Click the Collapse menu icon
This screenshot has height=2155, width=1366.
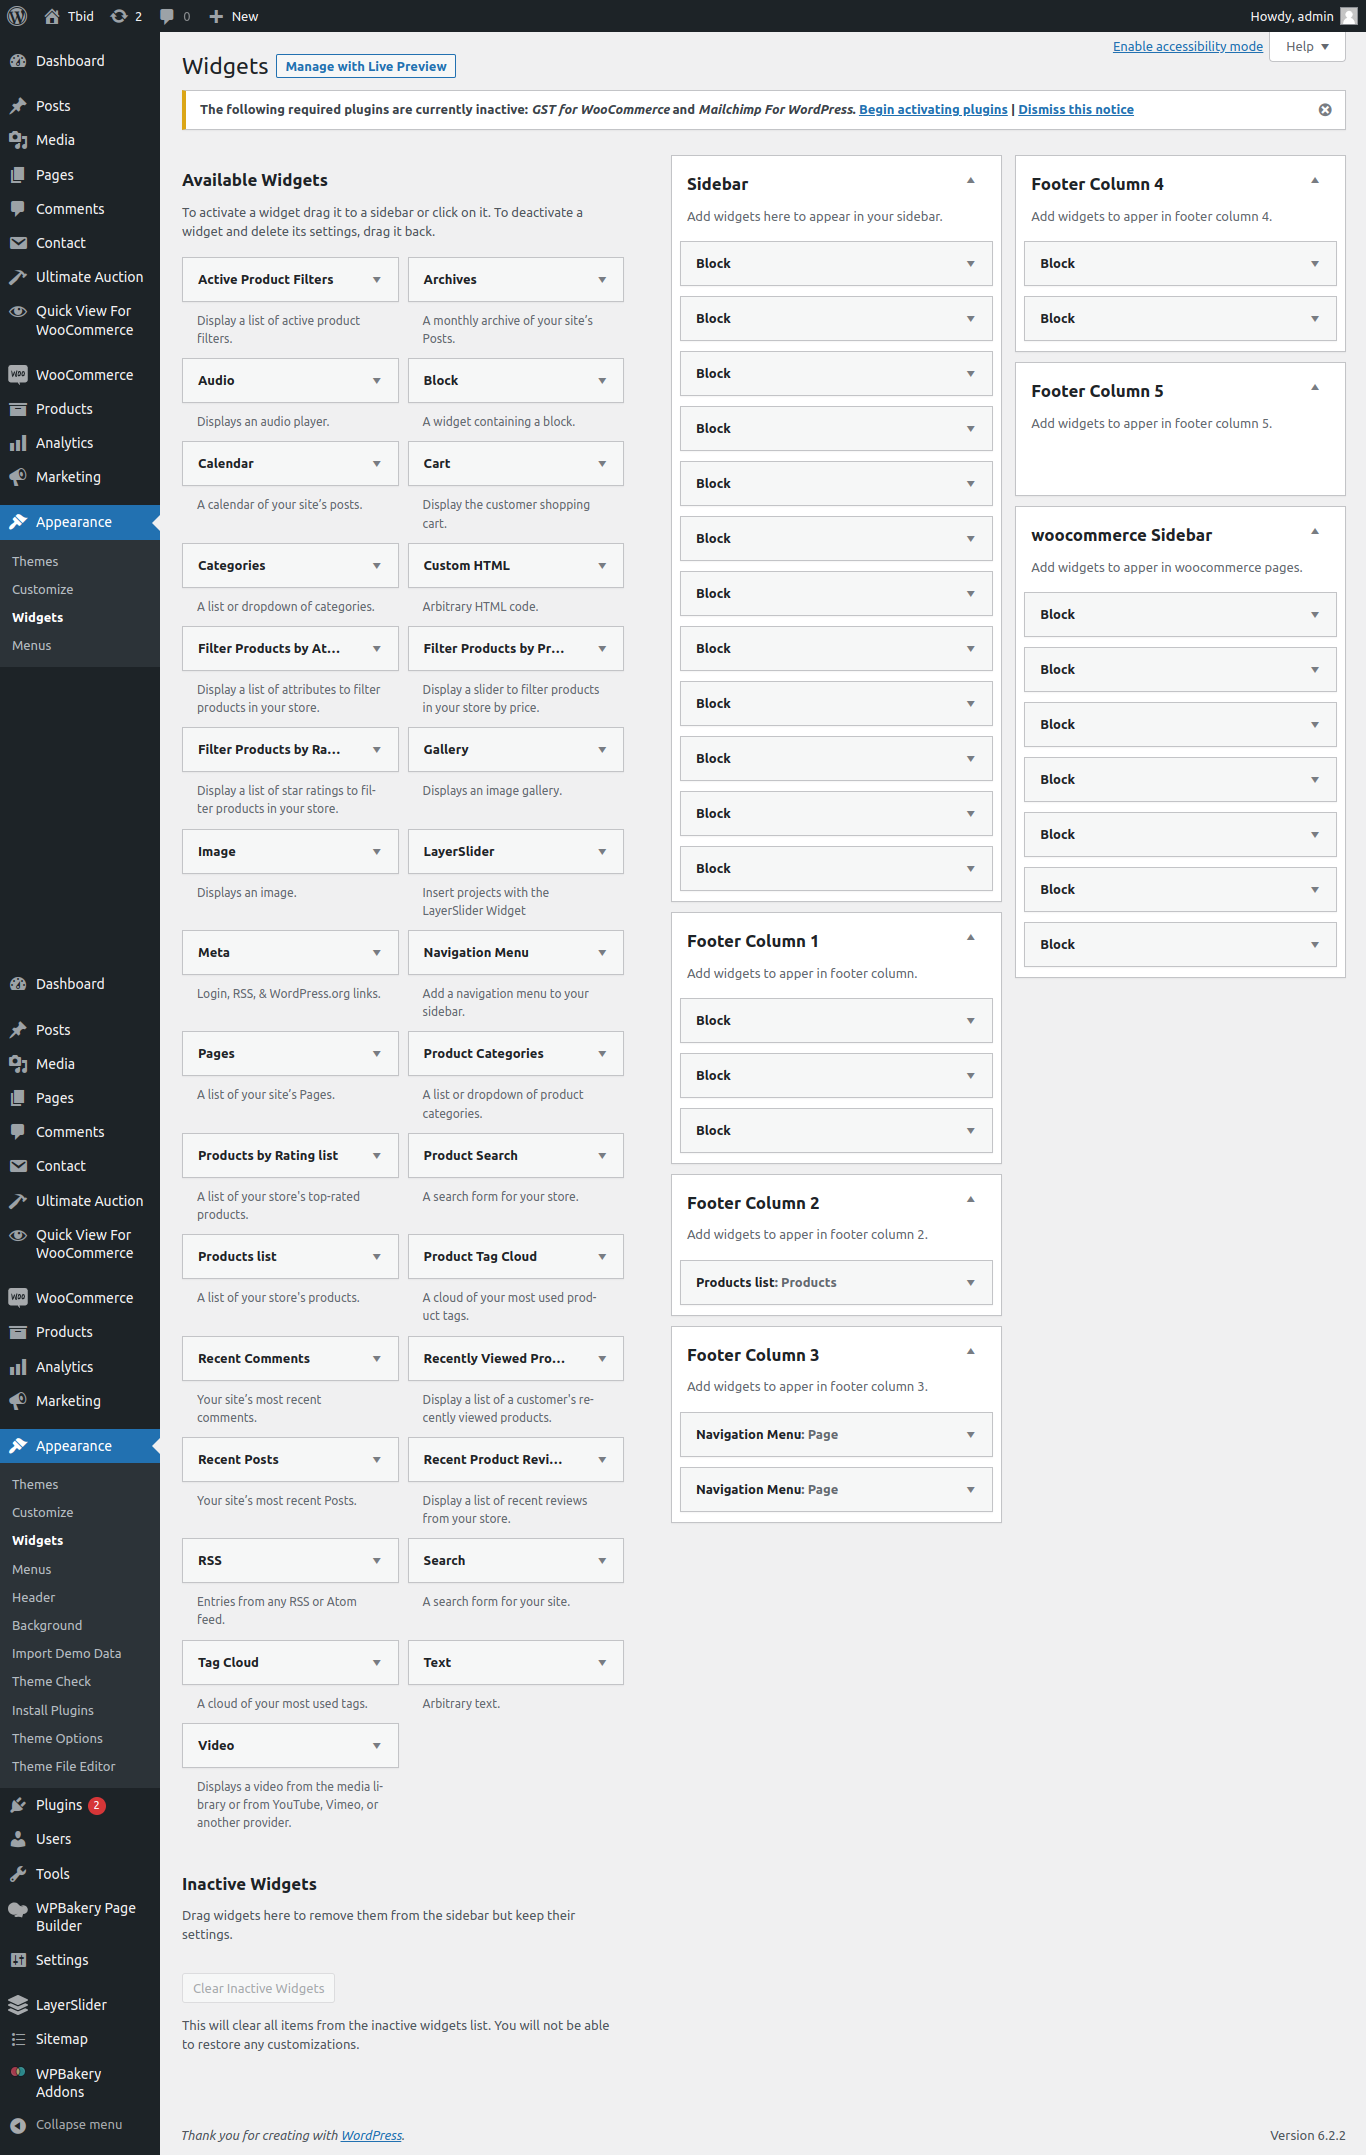tap(18, 2125)
